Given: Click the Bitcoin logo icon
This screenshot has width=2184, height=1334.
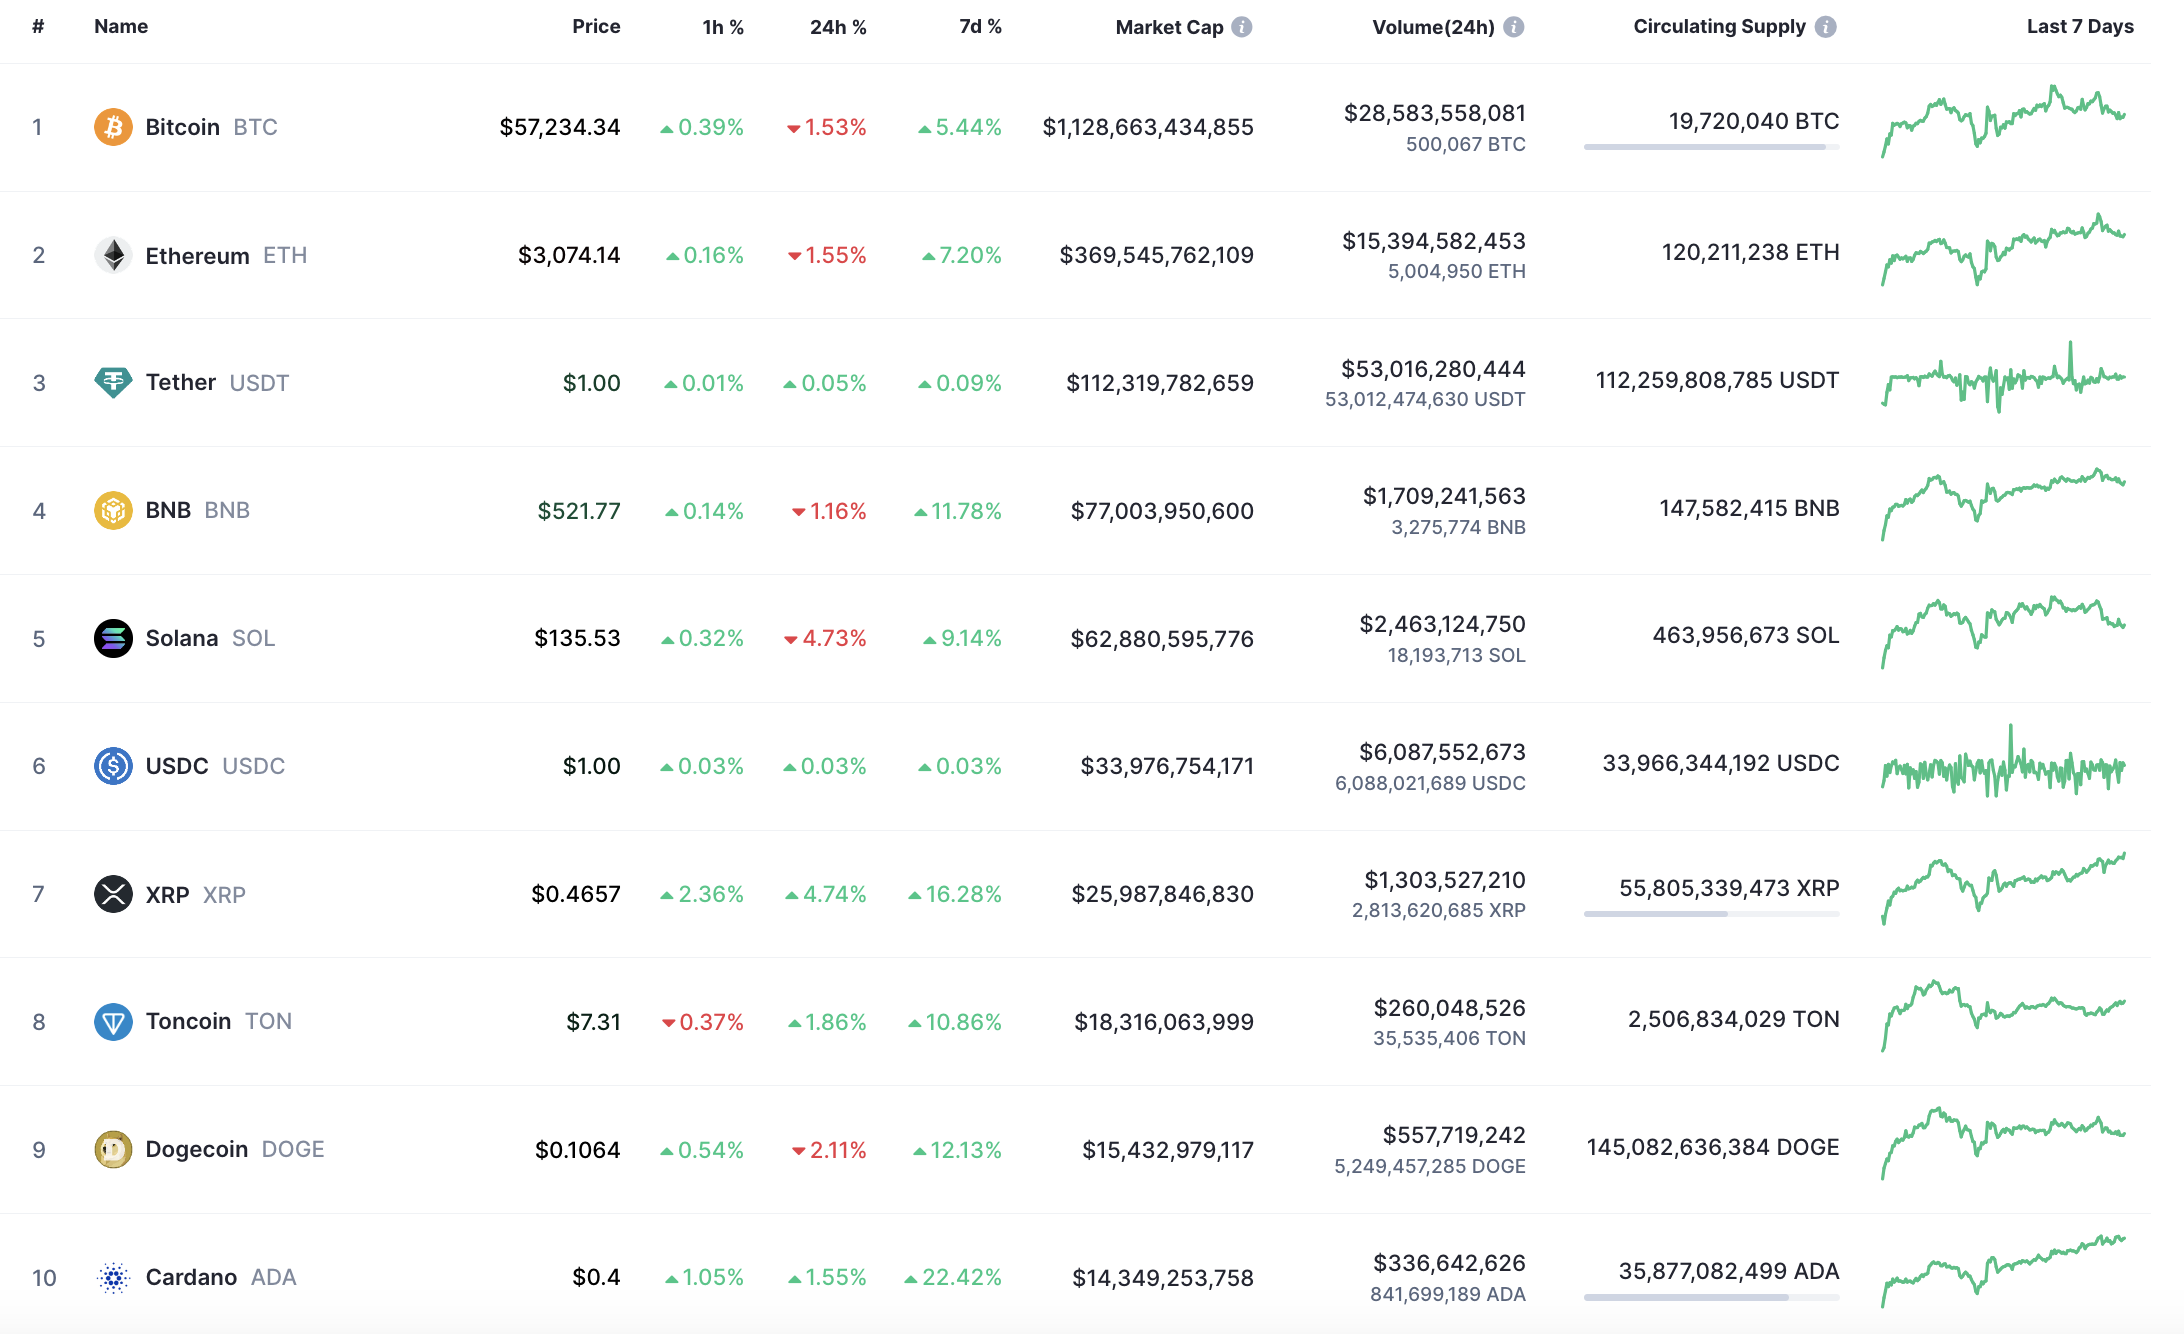Looking at the screenshot, I should [x=113, y=127].
